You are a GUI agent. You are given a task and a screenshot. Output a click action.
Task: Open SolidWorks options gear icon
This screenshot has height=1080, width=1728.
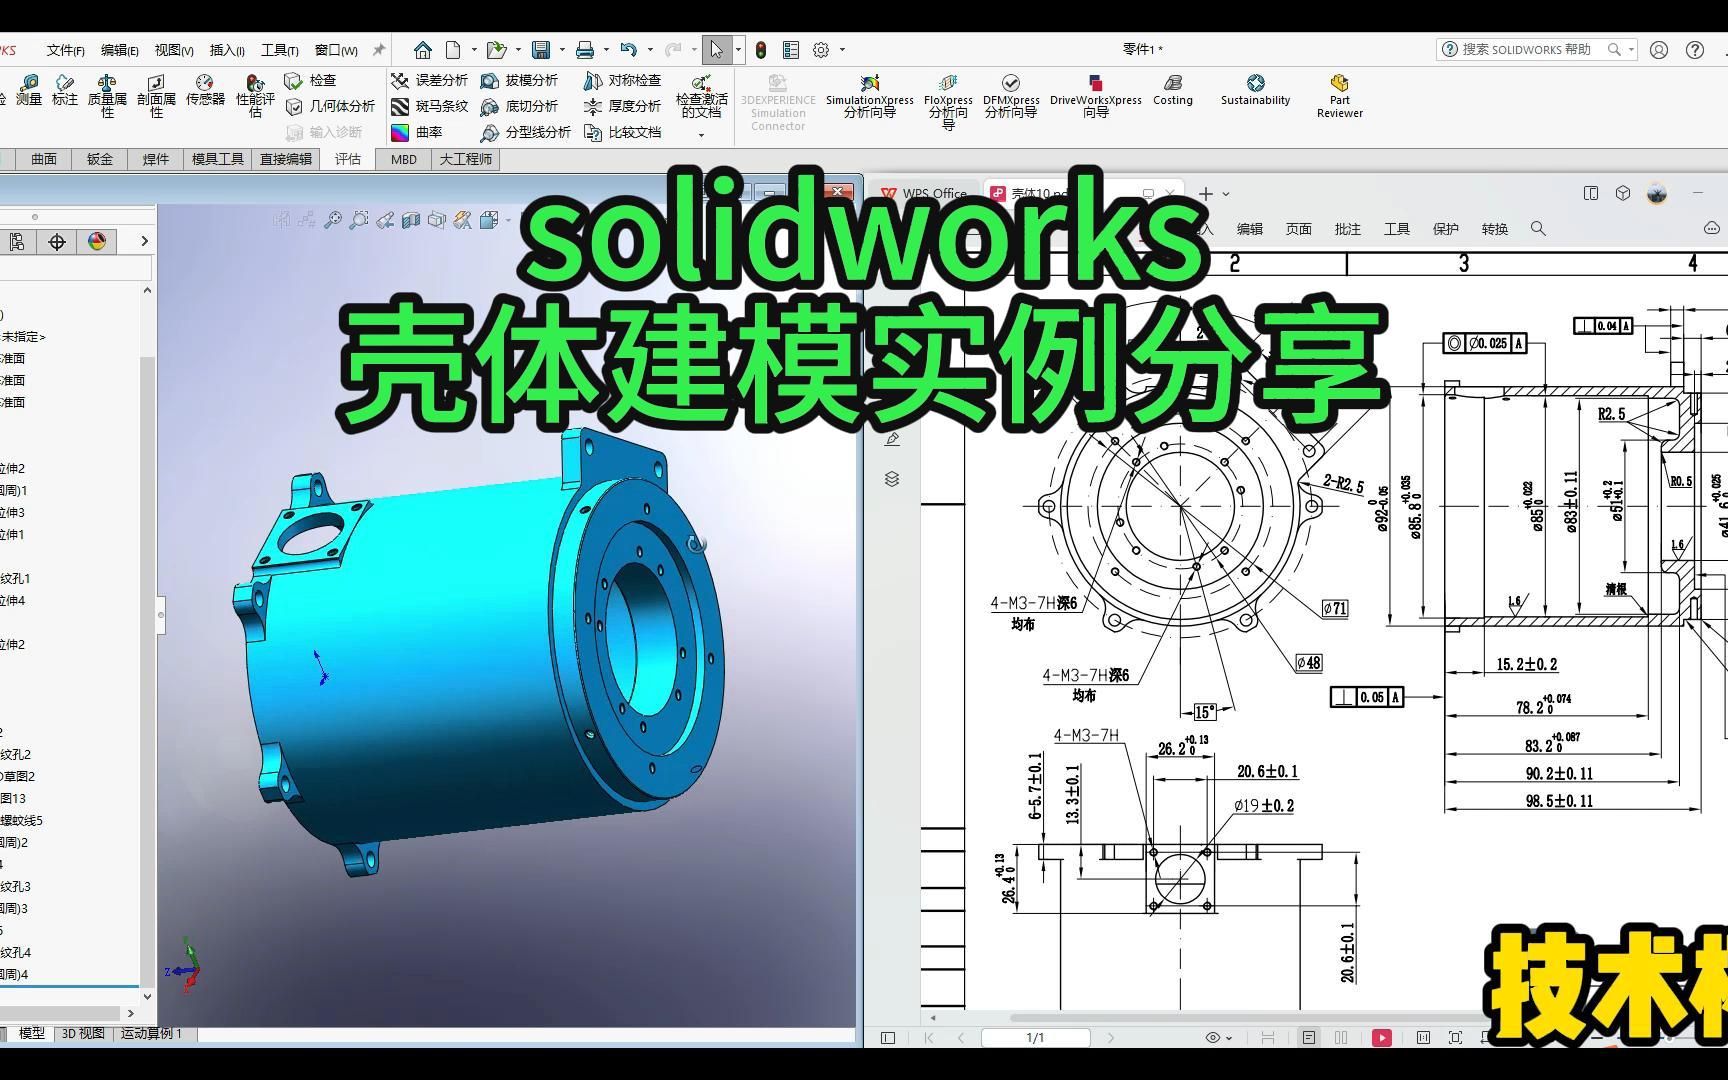point(821,50)
